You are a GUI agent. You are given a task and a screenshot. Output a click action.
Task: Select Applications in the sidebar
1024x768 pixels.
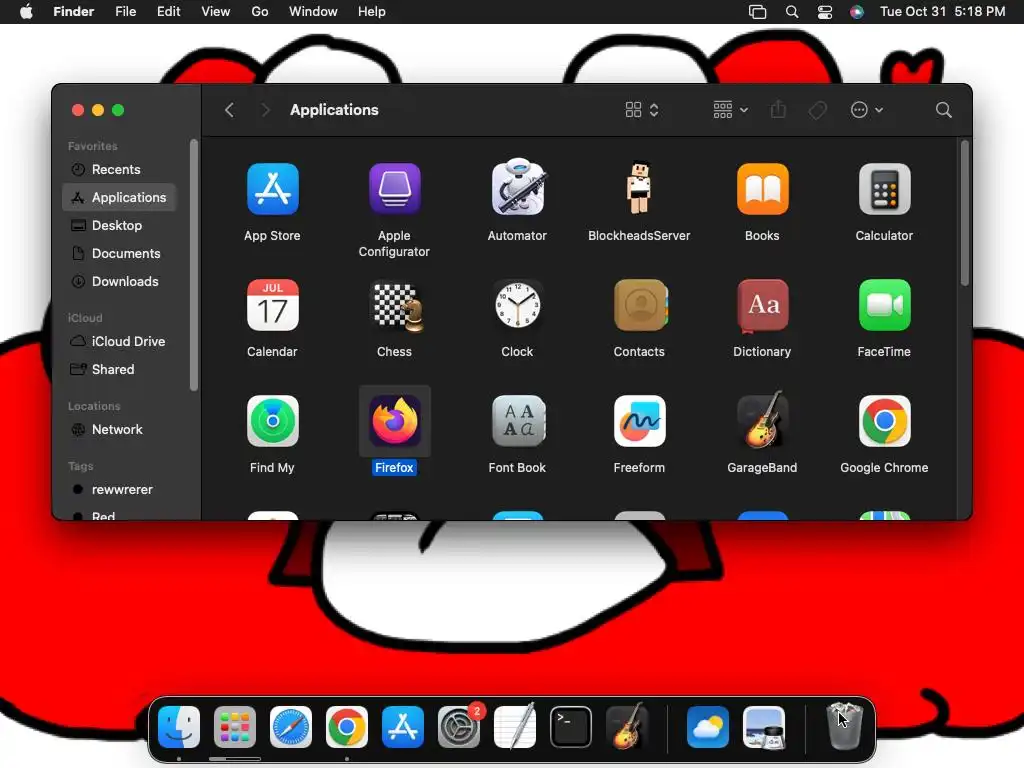point(119,197)
